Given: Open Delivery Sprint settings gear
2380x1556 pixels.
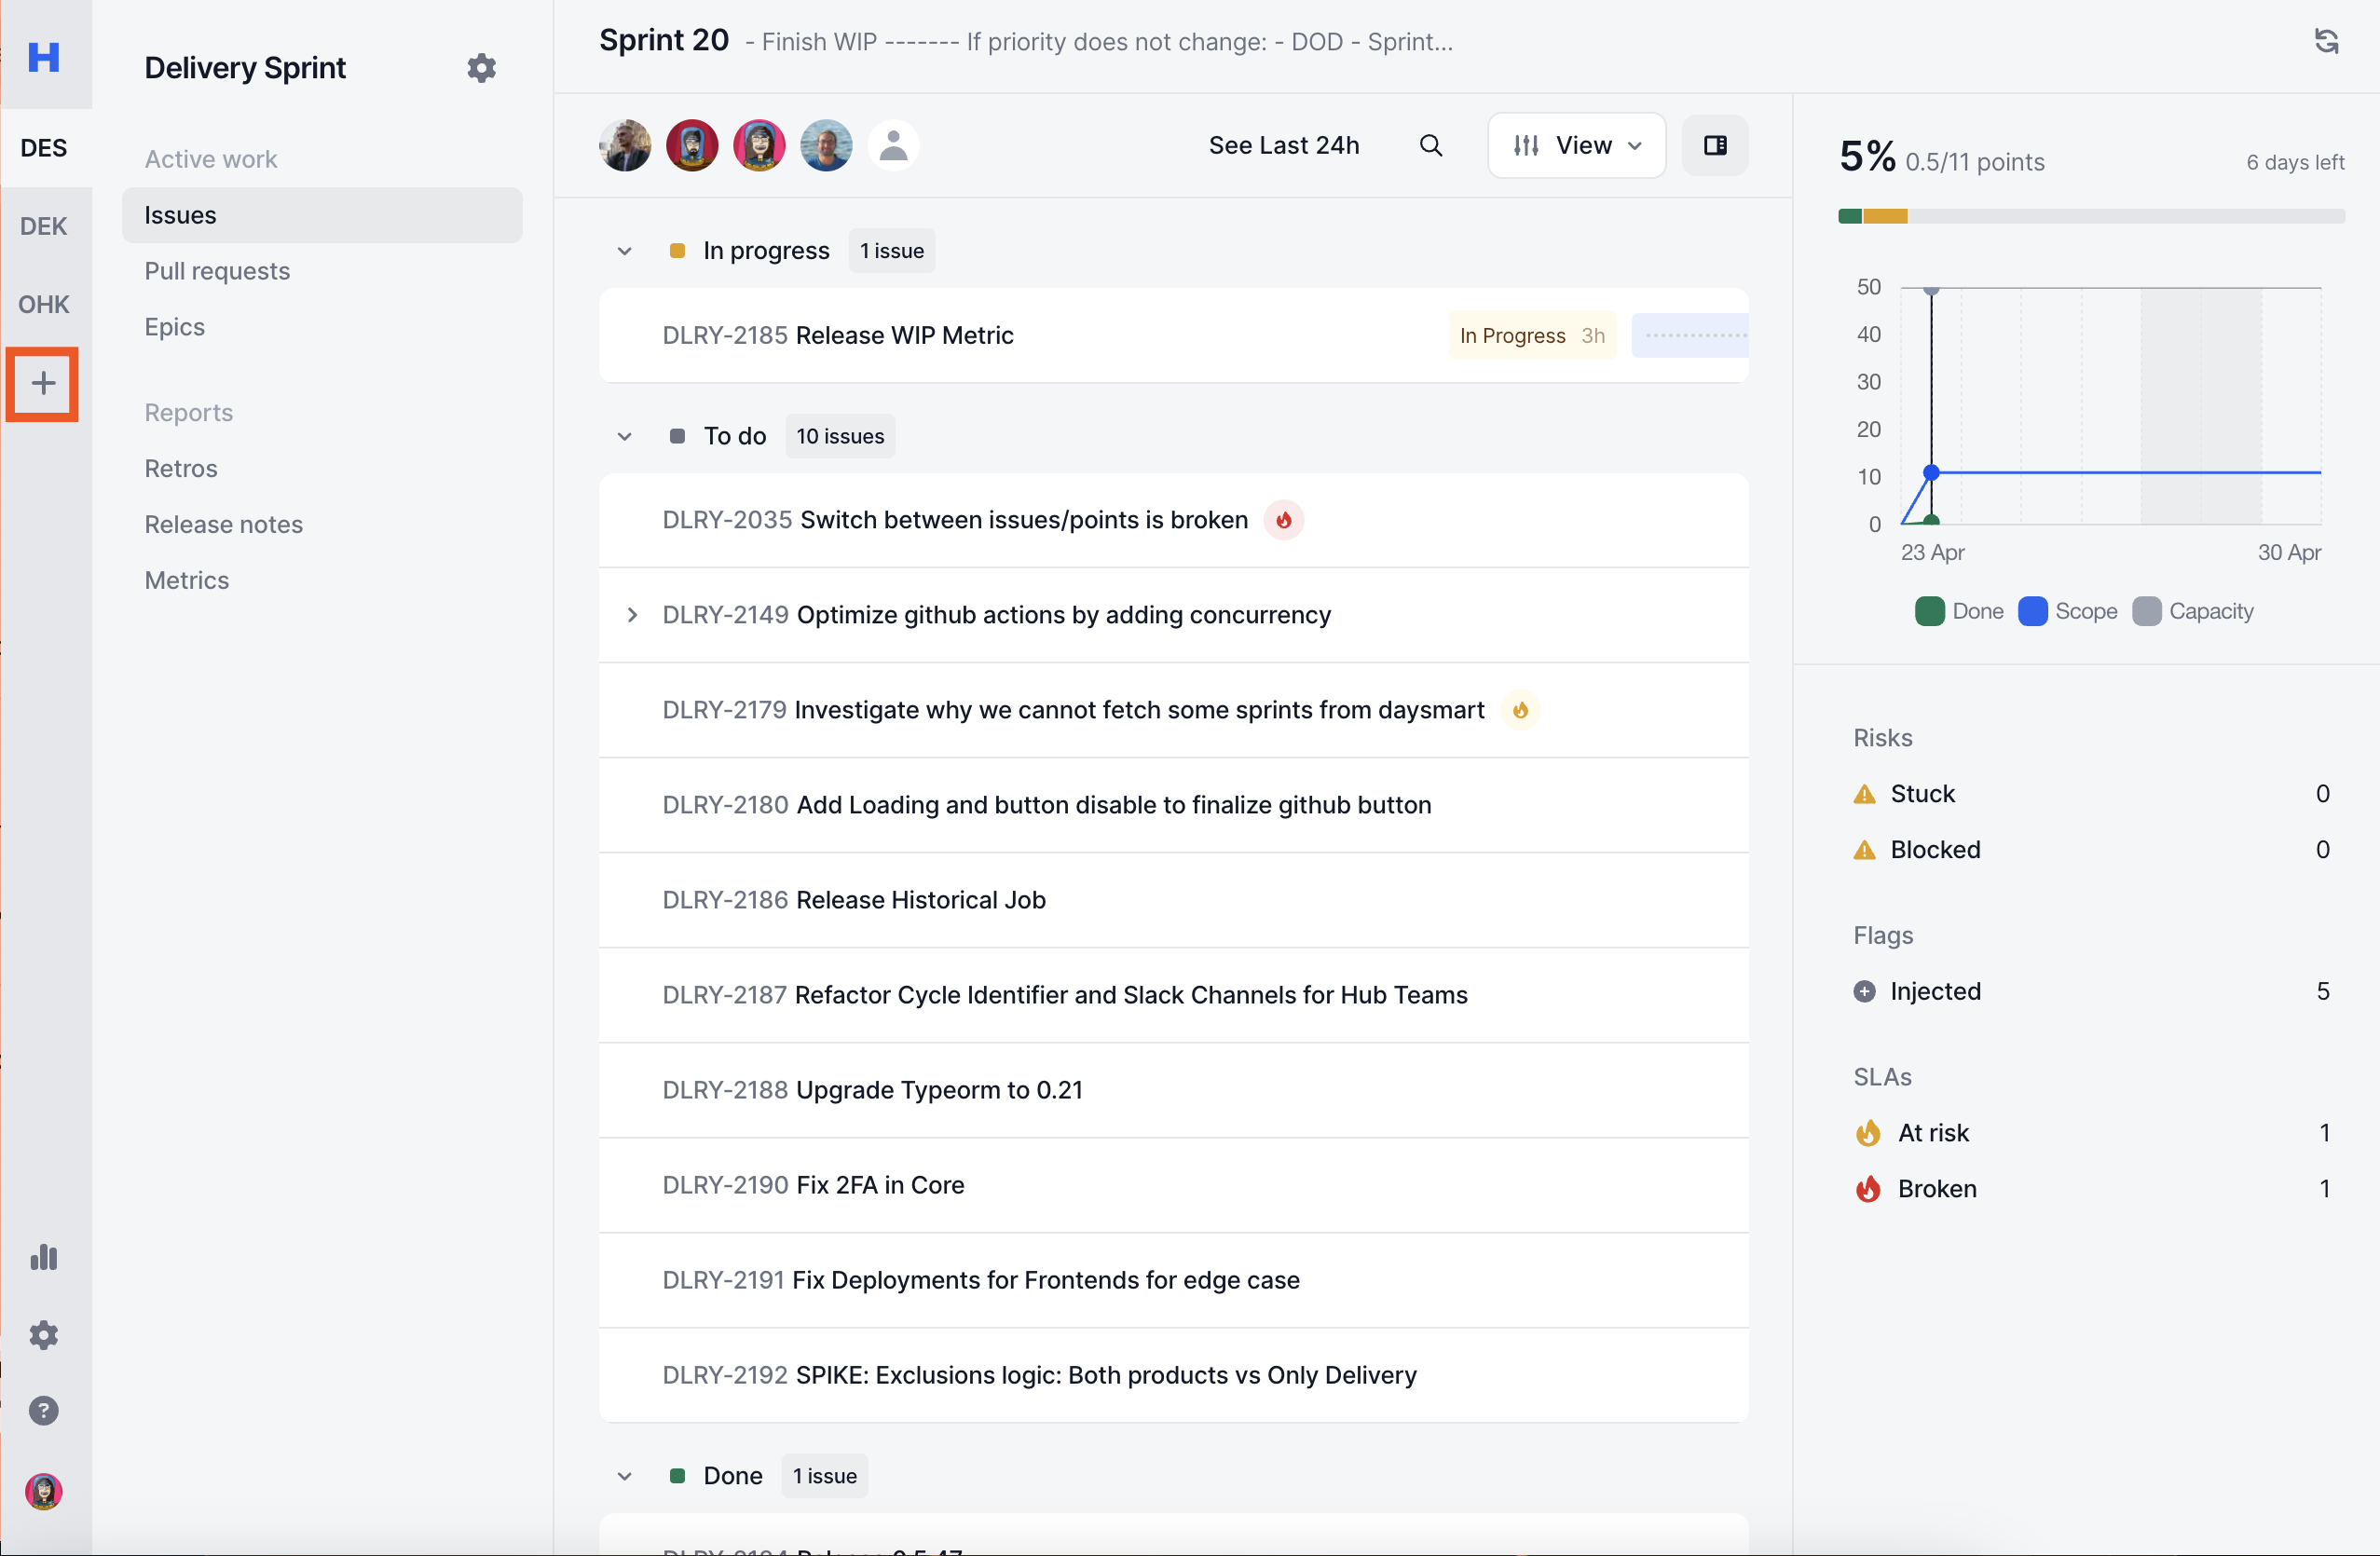Looking at the screenshot, I should [481, 68].
